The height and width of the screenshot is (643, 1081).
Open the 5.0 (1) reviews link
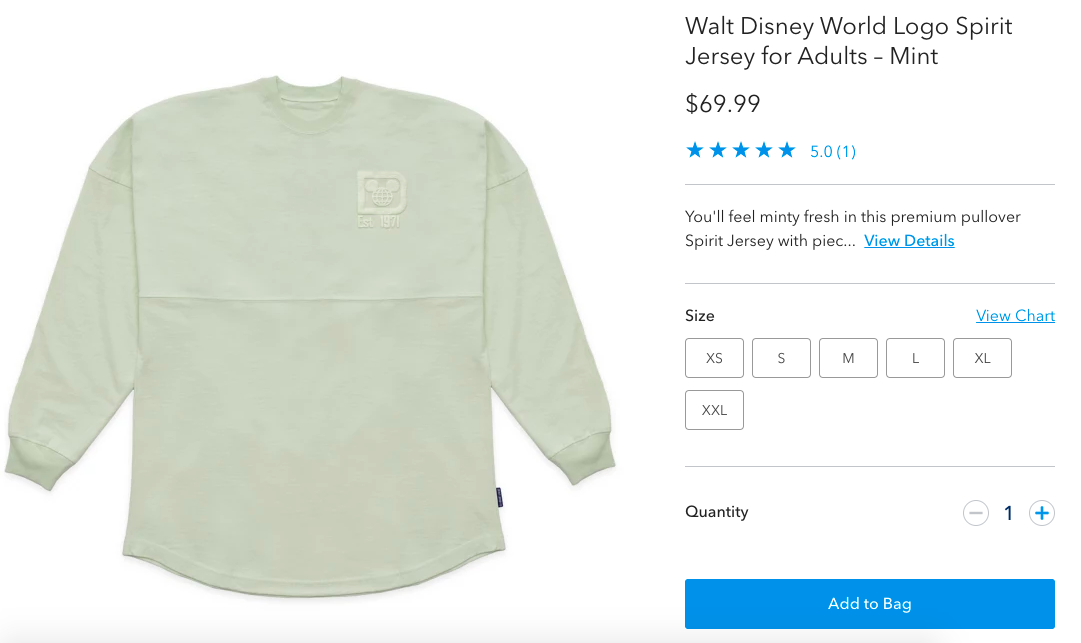coord(832,152)
